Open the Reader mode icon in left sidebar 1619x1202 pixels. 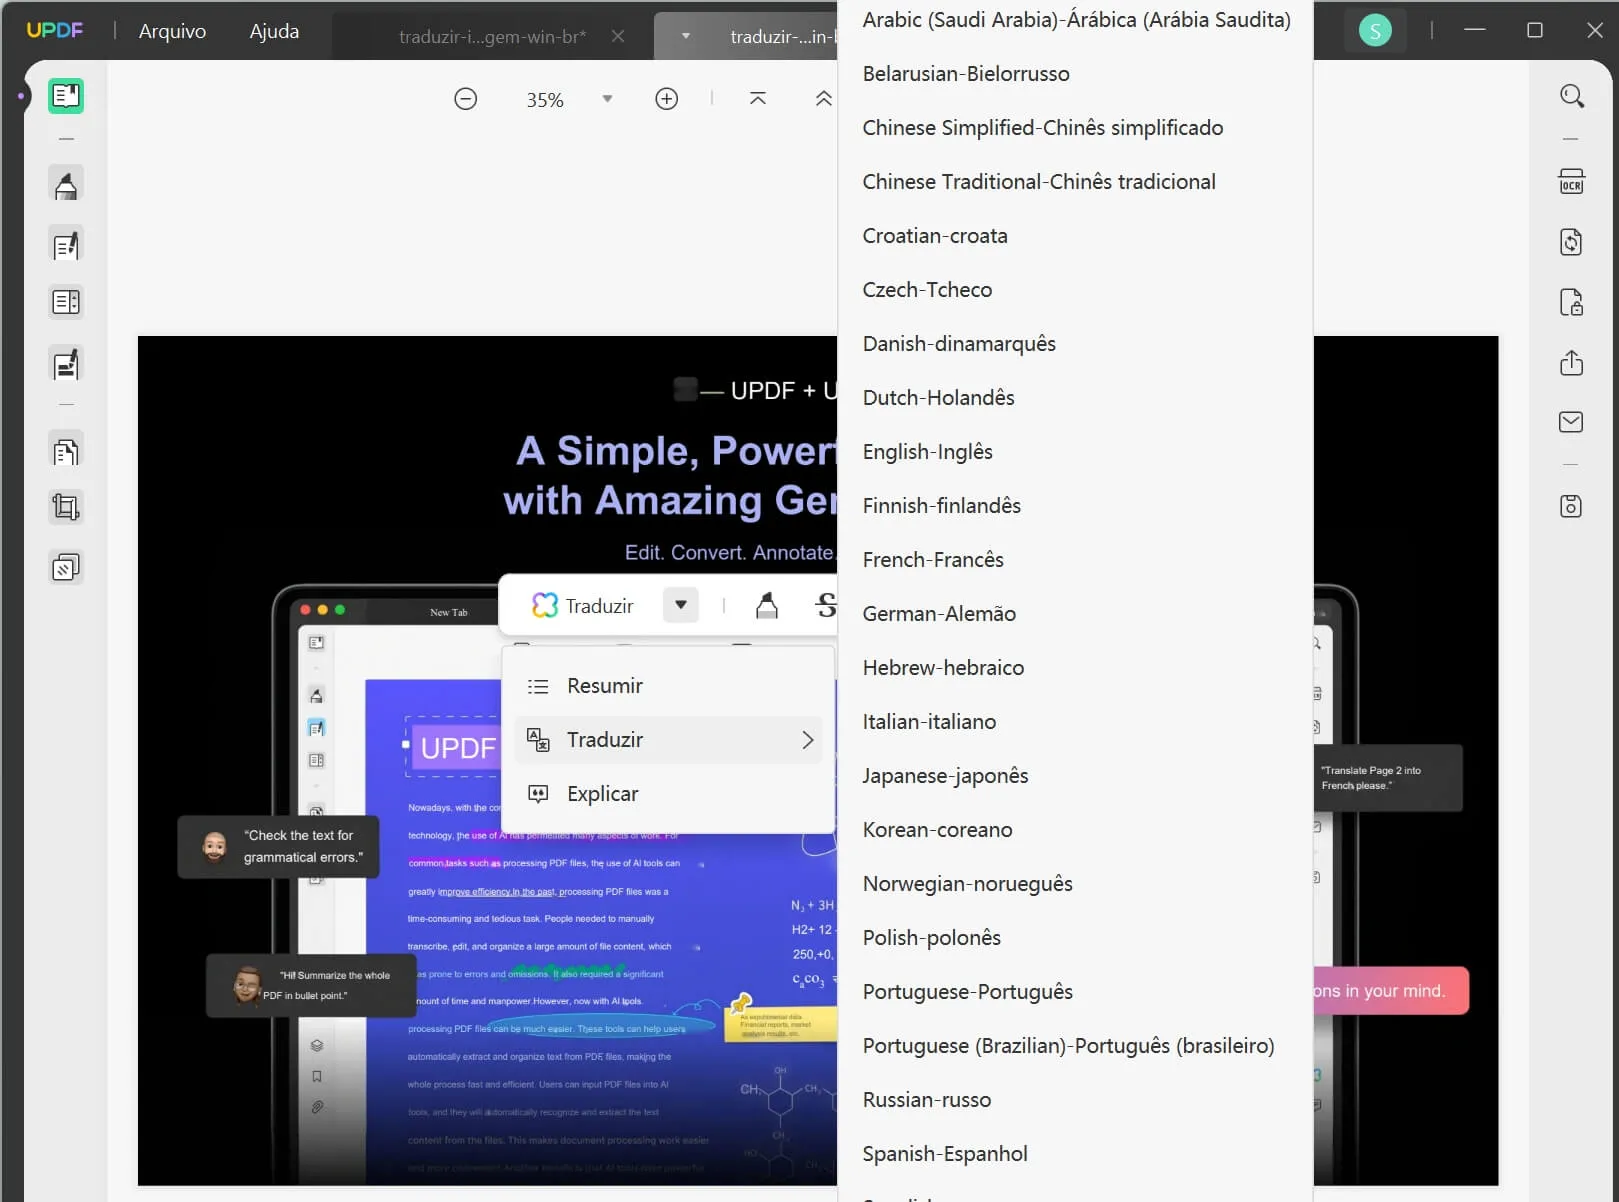(66, 96)
